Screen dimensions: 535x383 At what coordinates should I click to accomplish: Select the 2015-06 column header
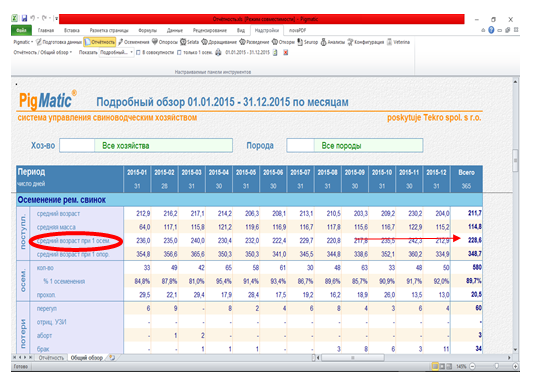[x=273, y=173]
